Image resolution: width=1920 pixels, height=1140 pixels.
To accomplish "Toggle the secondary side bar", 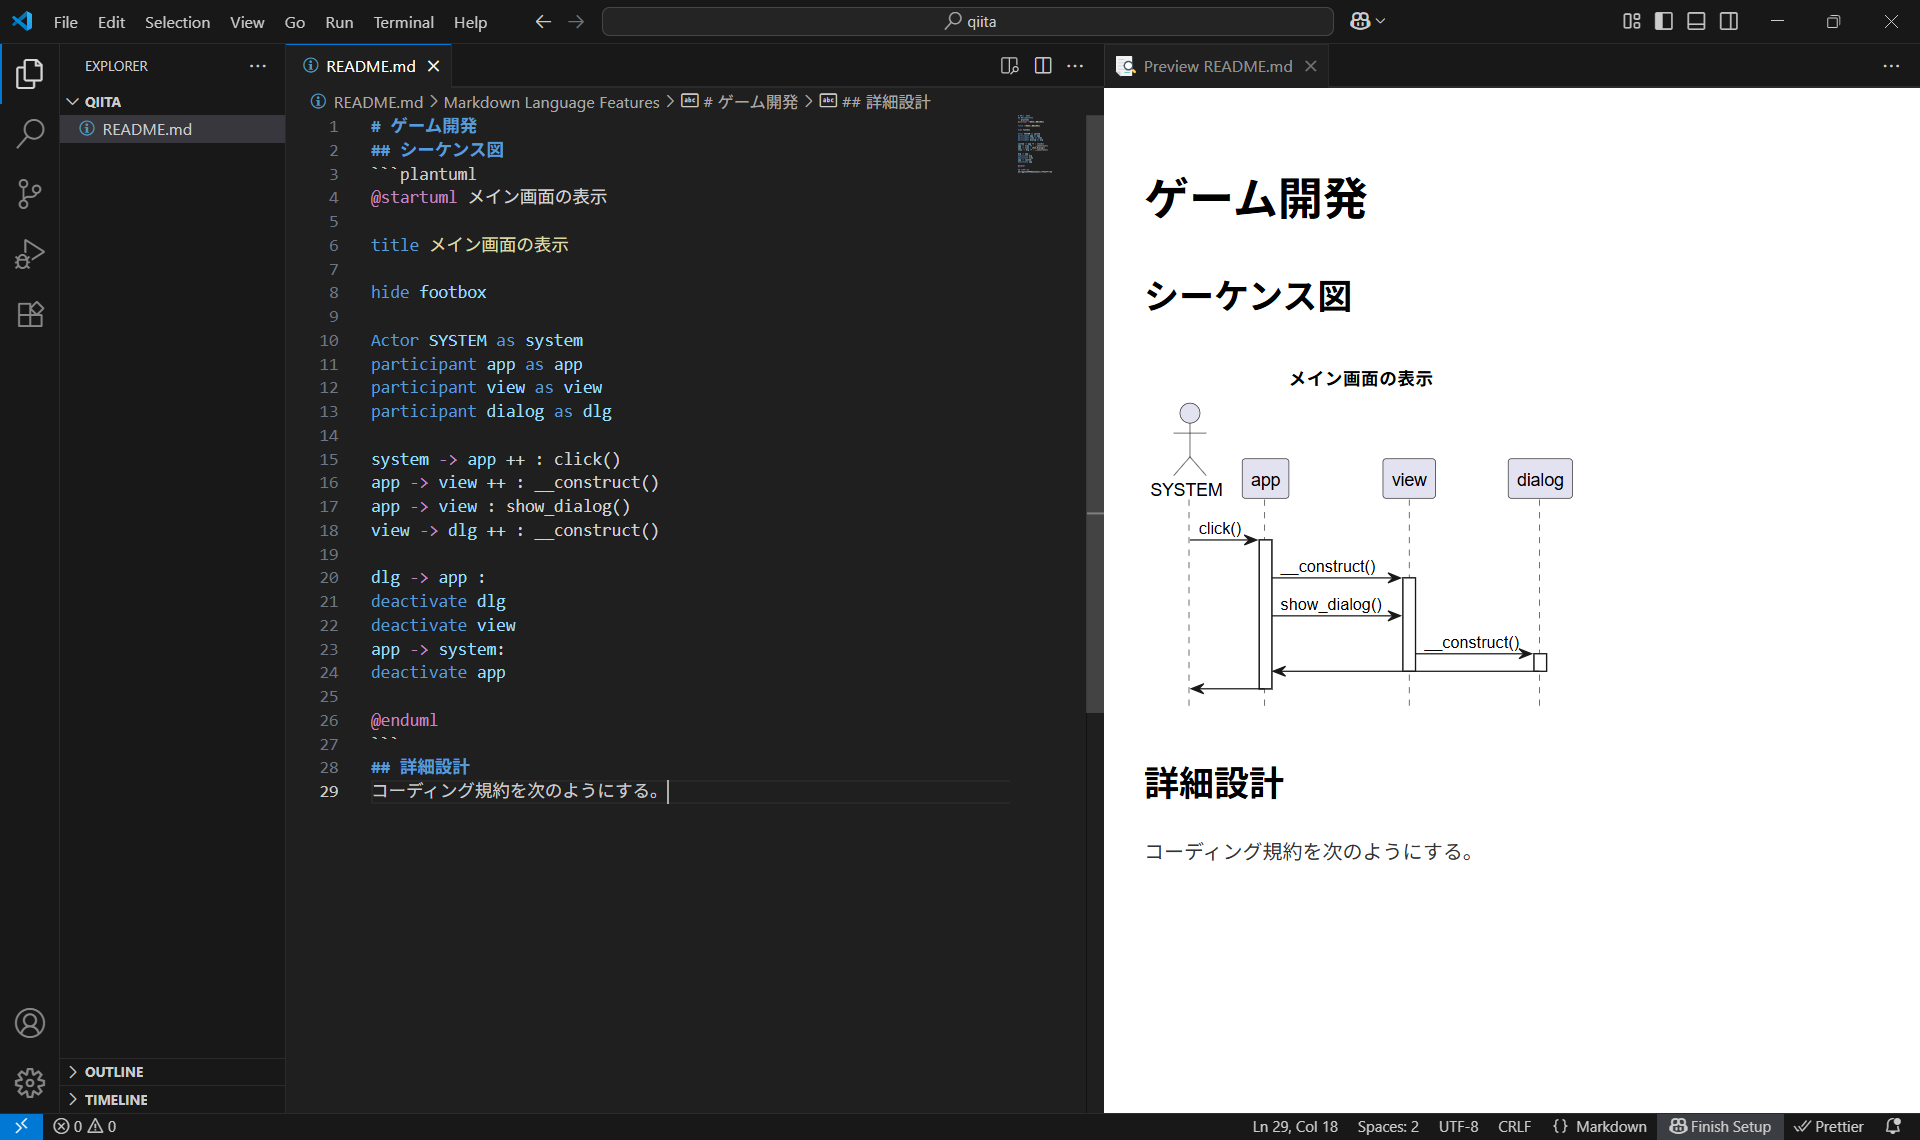I will (x=1729, y=21).
